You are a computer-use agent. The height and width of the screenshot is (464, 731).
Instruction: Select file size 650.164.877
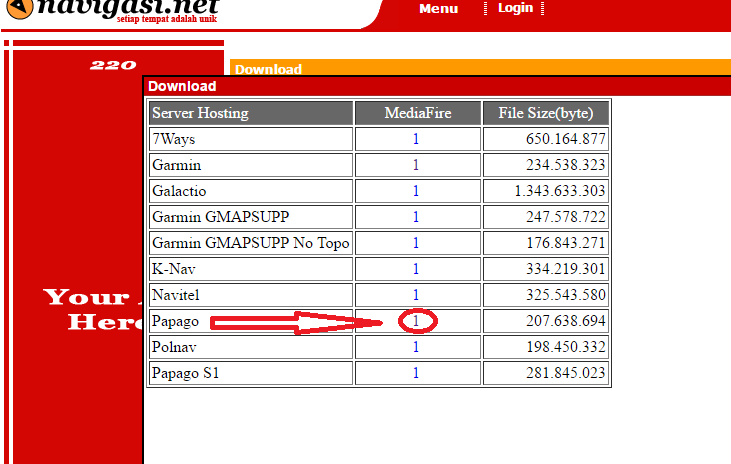pyautogui.click(x=565, y=139)
